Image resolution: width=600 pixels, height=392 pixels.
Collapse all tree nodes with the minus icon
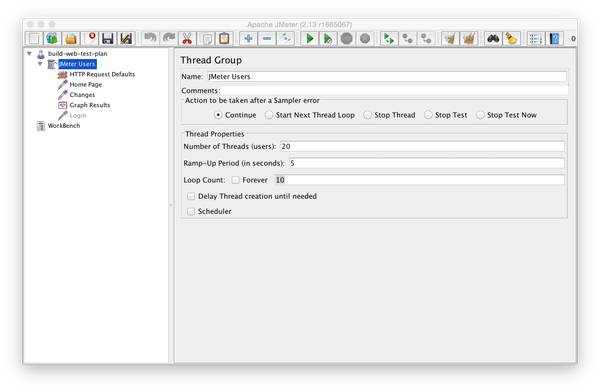click(x=267, y=39)
